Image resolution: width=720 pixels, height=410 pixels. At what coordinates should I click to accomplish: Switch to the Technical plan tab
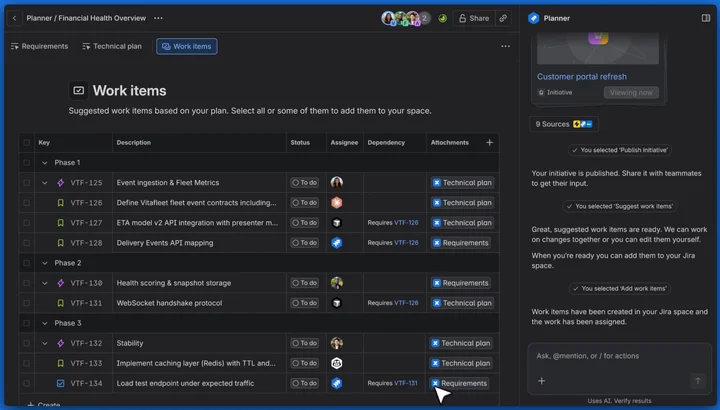coord(112,46)
